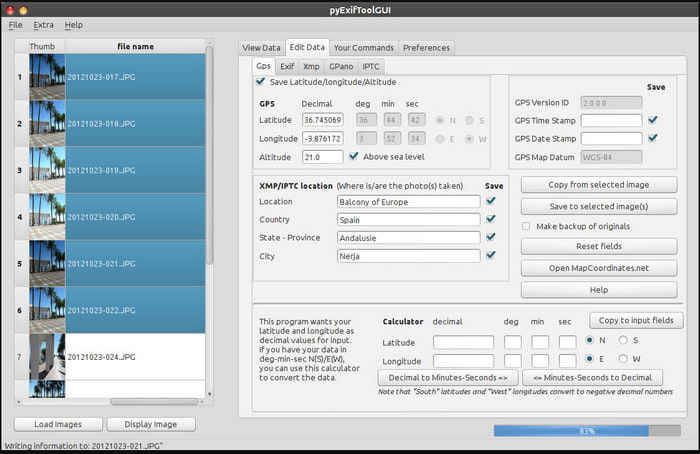Click Decimal to Minutes-Seconds button
Viewport: 700px width, 454px height.
click(447, 378)
